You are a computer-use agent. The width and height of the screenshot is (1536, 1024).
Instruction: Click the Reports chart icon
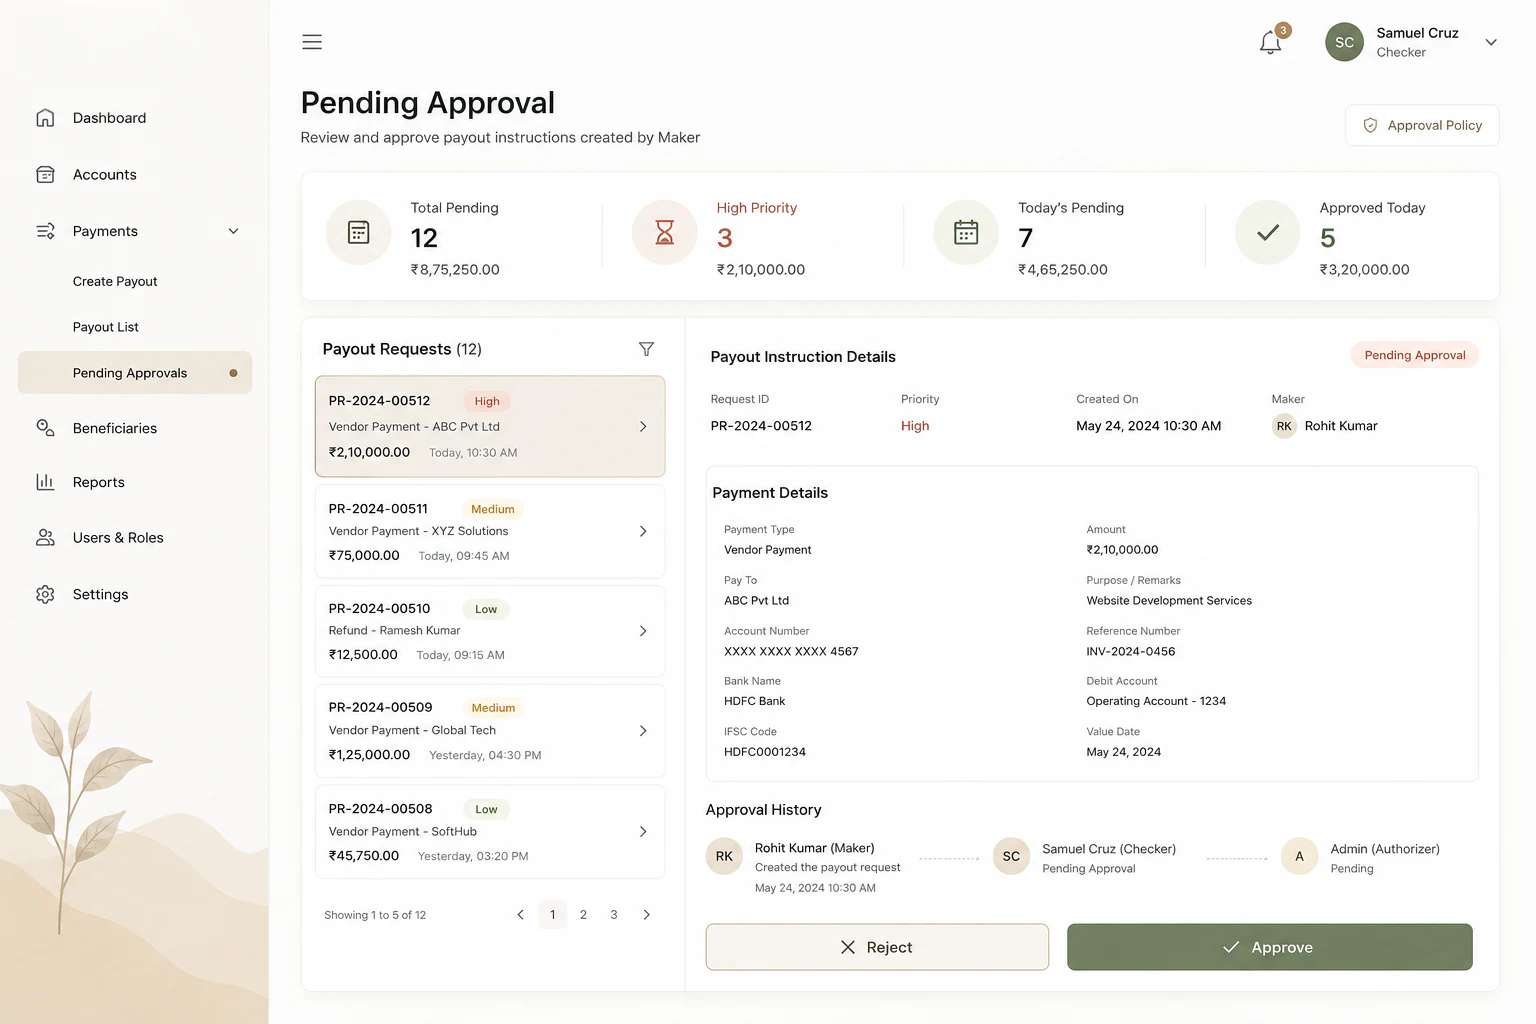click(x=45, y=482)
